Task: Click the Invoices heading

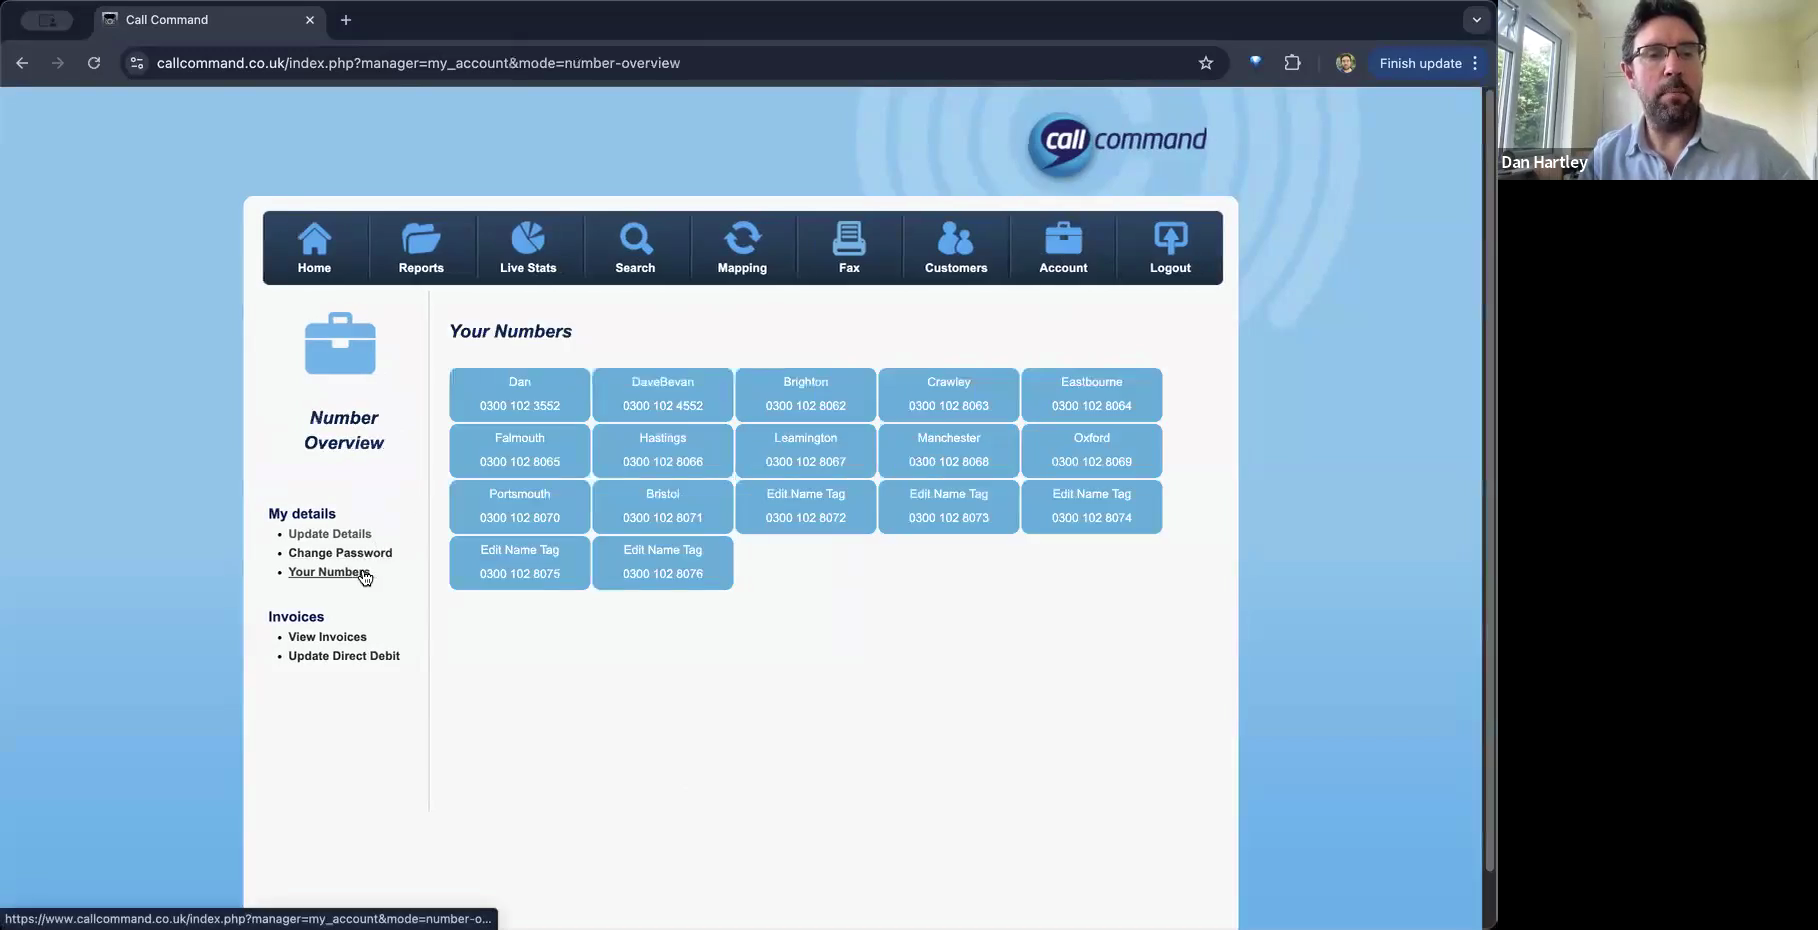Action: [x=296, y=617]
